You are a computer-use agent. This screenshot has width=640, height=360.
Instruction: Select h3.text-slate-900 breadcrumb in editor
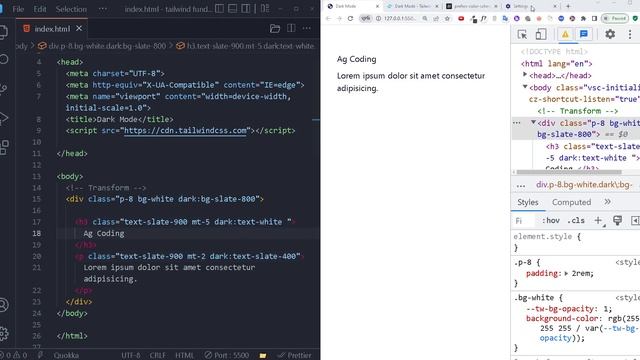(245, 46)
